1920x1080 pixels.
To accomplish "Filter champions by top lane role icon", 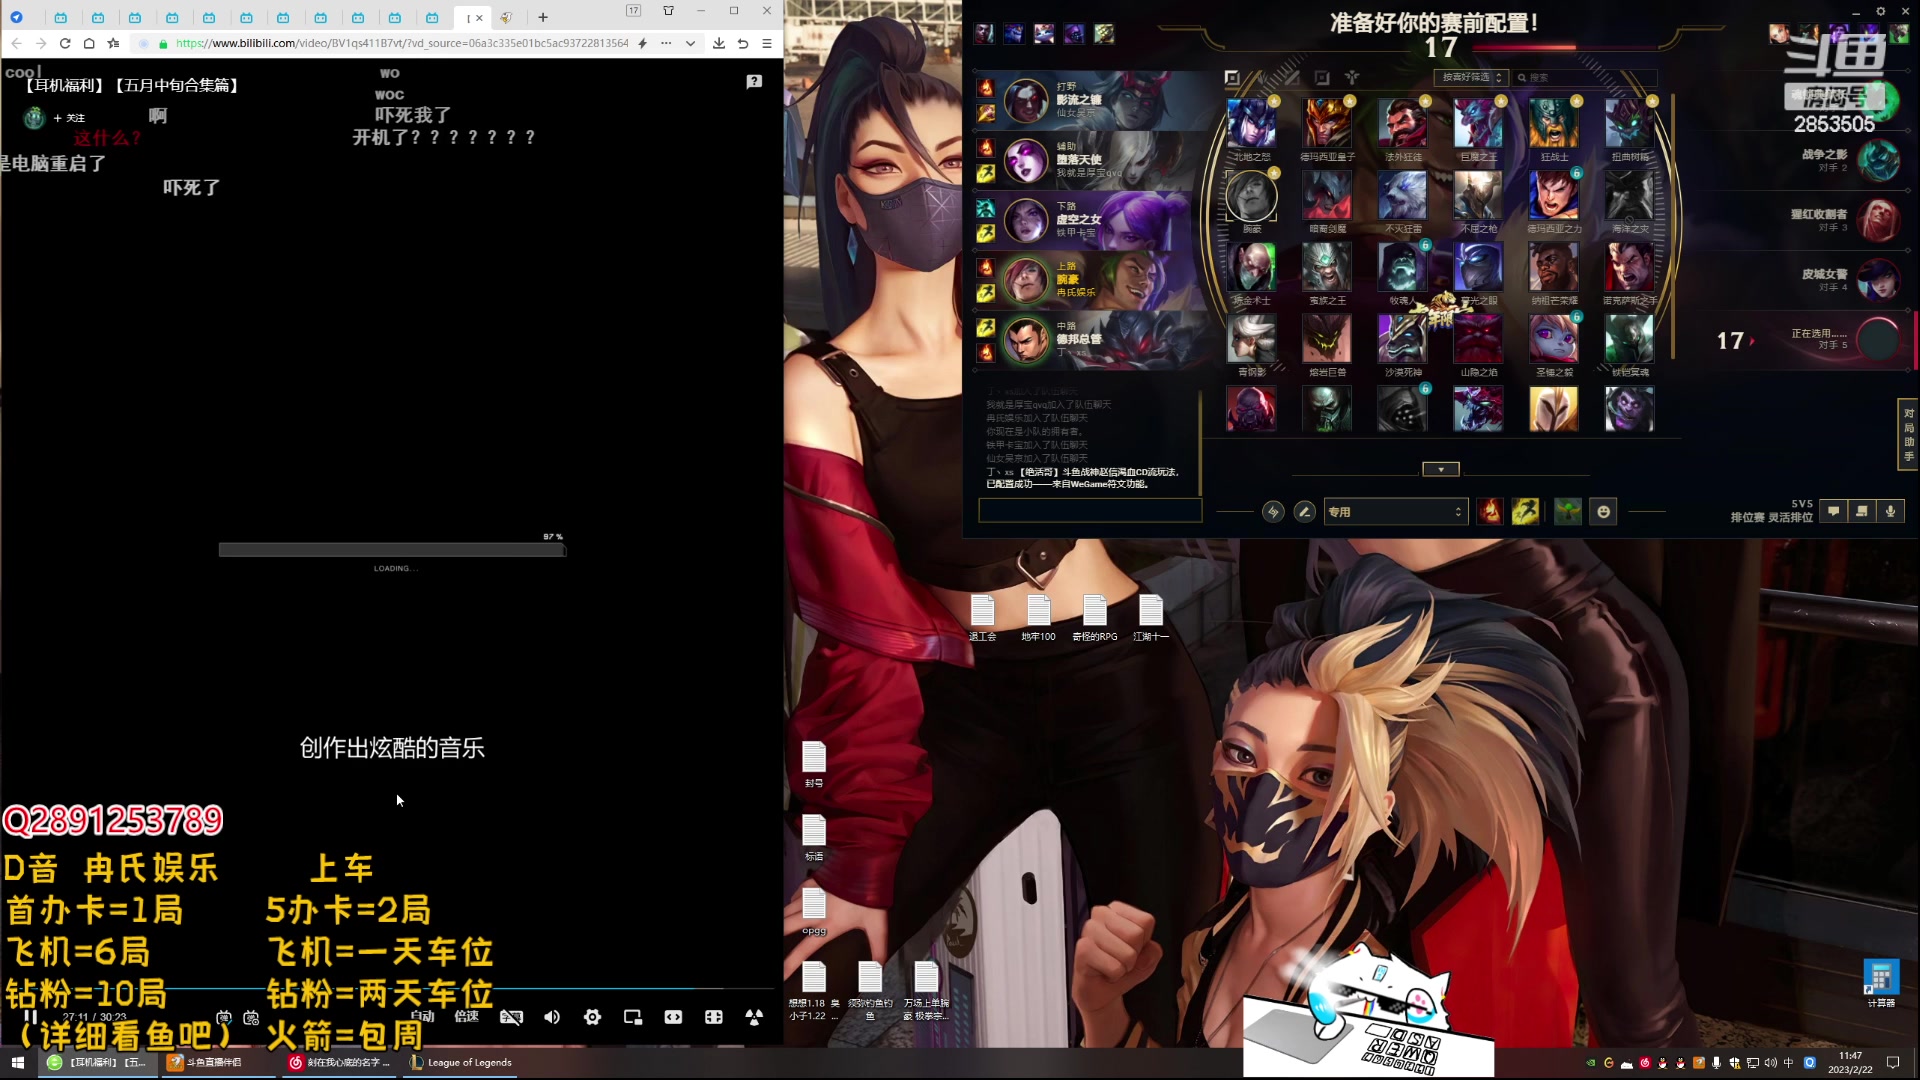I will (x=1232, y=77).
